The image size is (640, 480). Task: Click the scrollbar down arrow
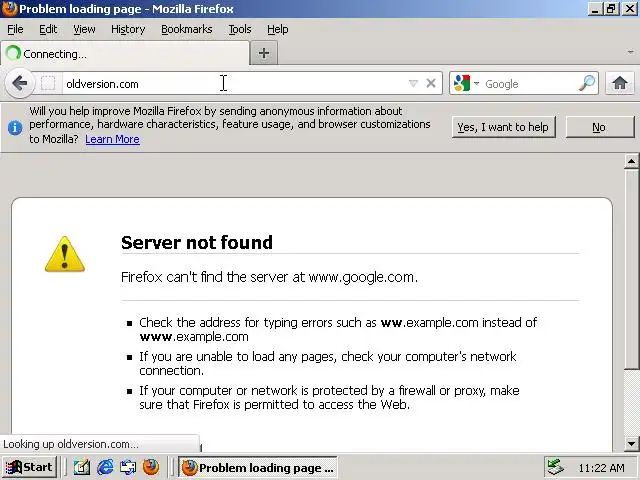(x=631, y=443)
